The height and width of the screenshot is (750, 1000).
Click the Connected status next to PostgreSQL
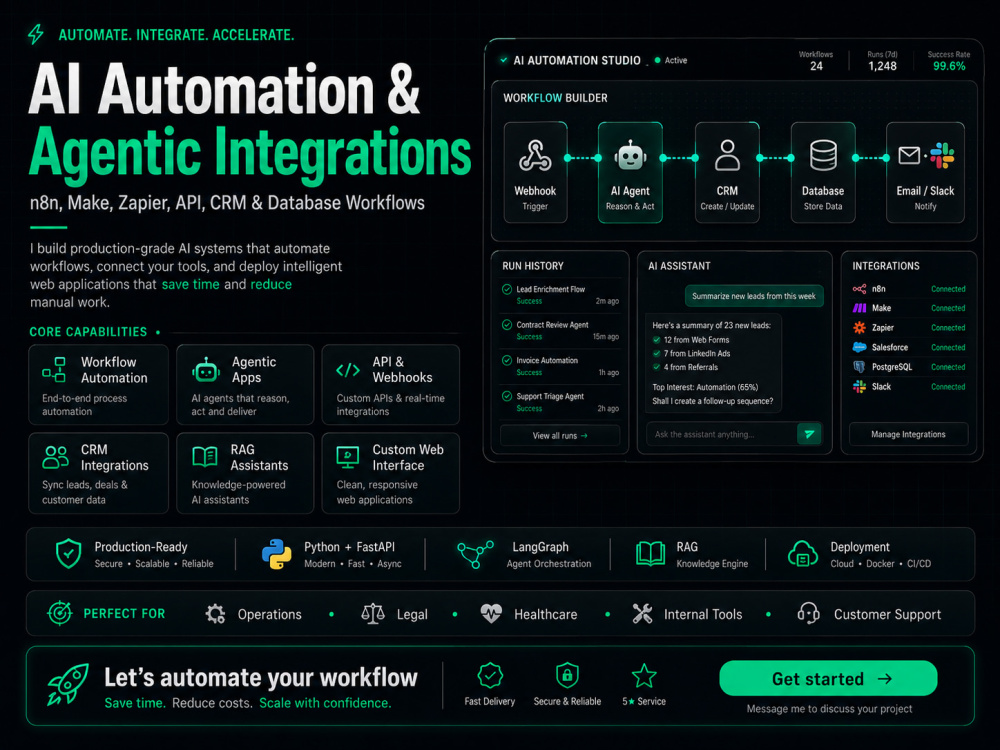point(948,367)
